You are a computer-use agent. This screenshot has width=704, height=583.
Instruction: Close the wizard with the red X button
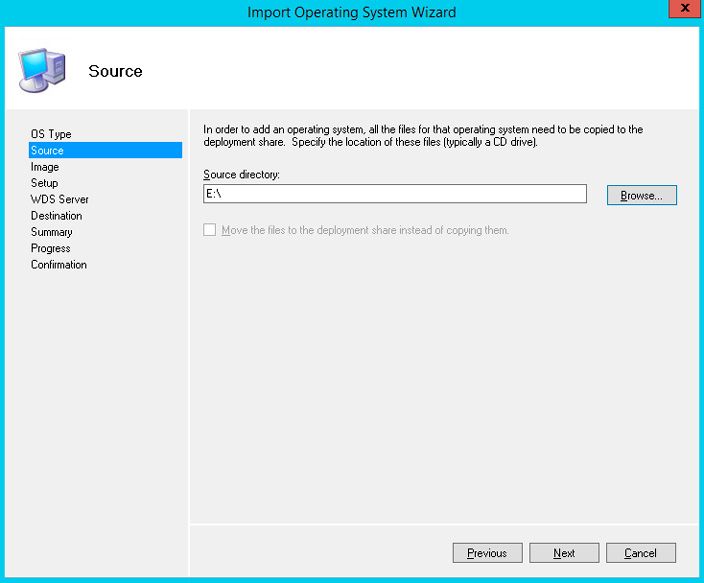[x=685, y=8]
